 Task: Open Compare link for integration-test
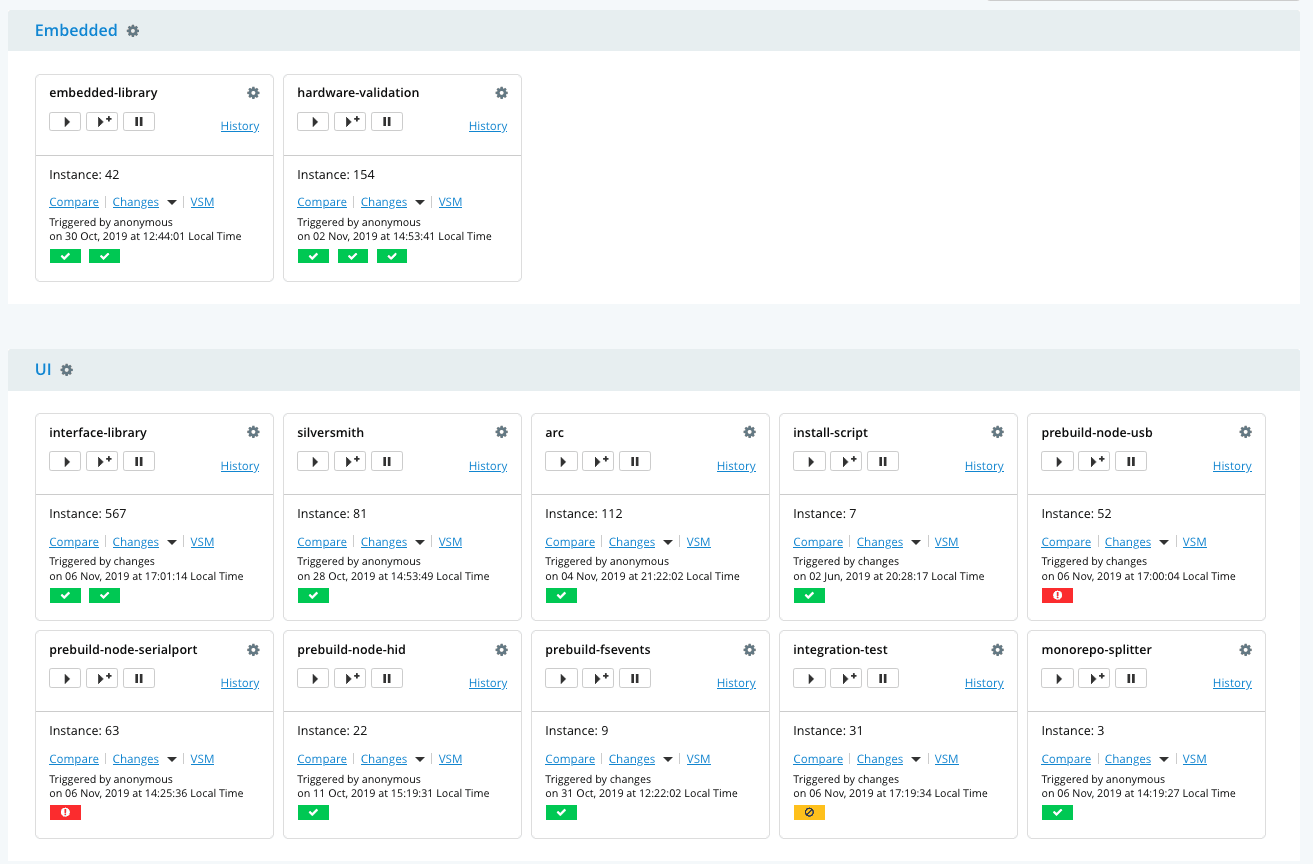point(818,759)
